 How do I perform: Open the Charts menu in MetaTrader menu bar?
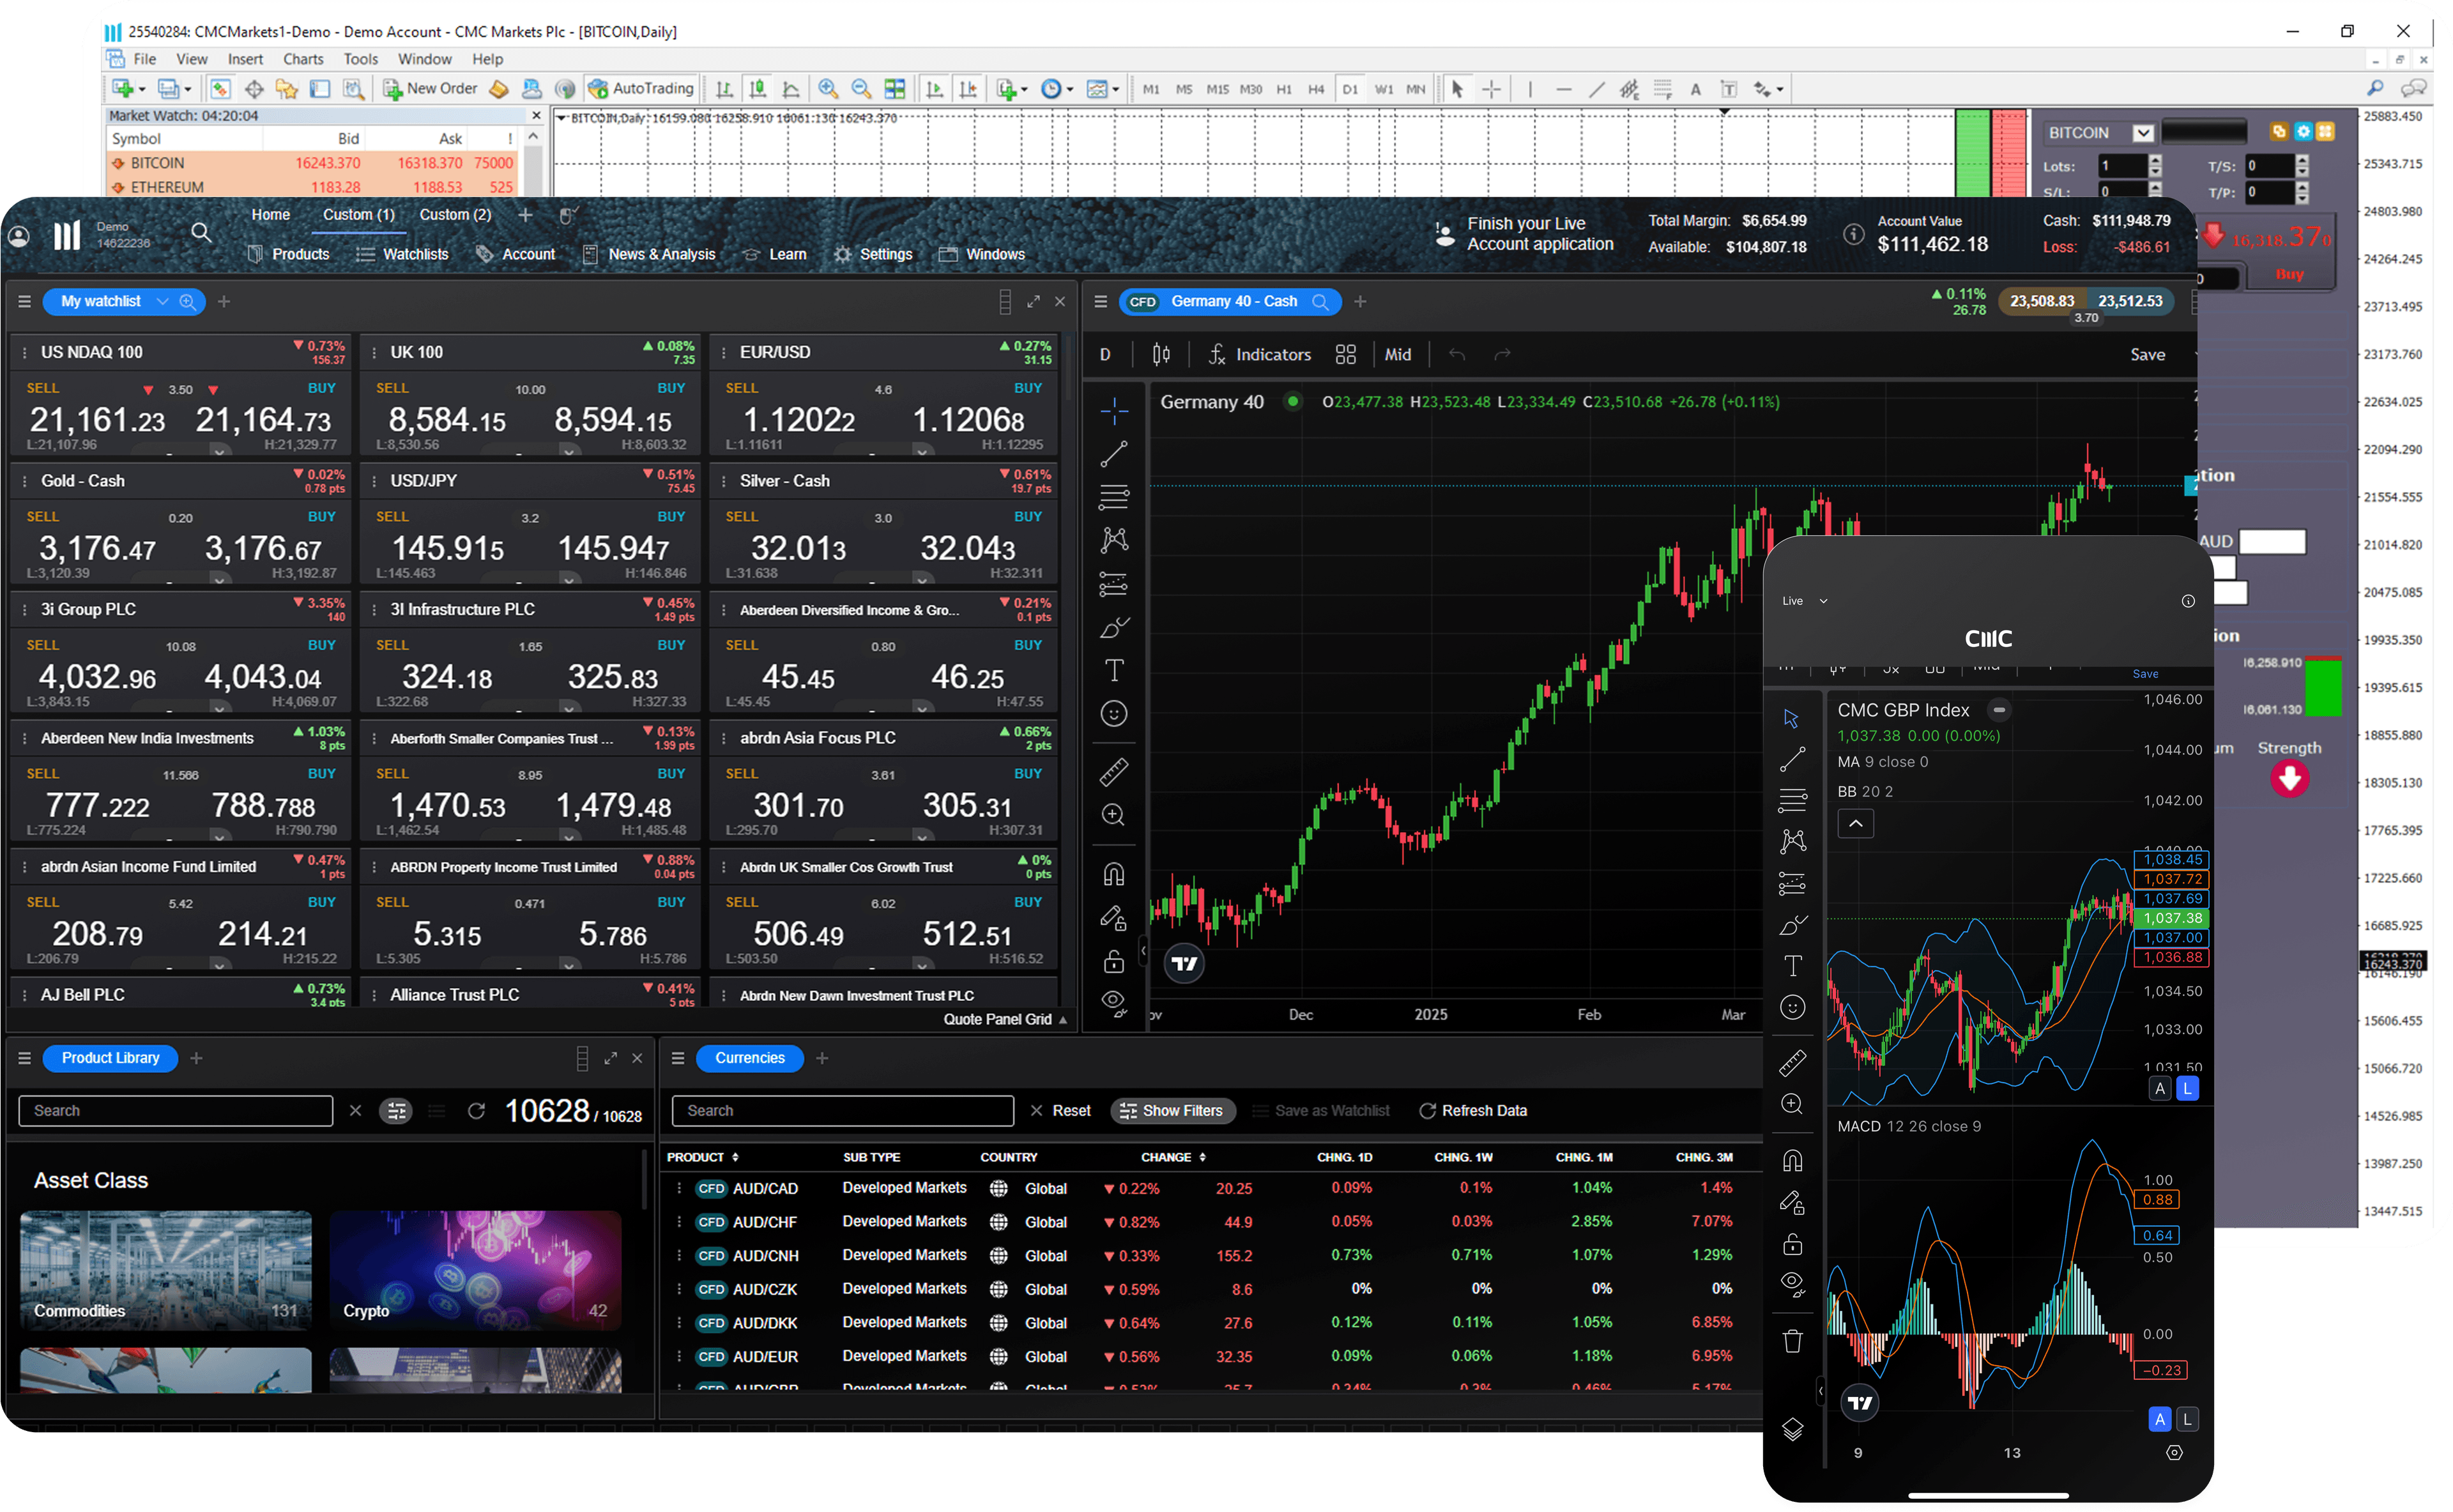[x=302, y=59]
